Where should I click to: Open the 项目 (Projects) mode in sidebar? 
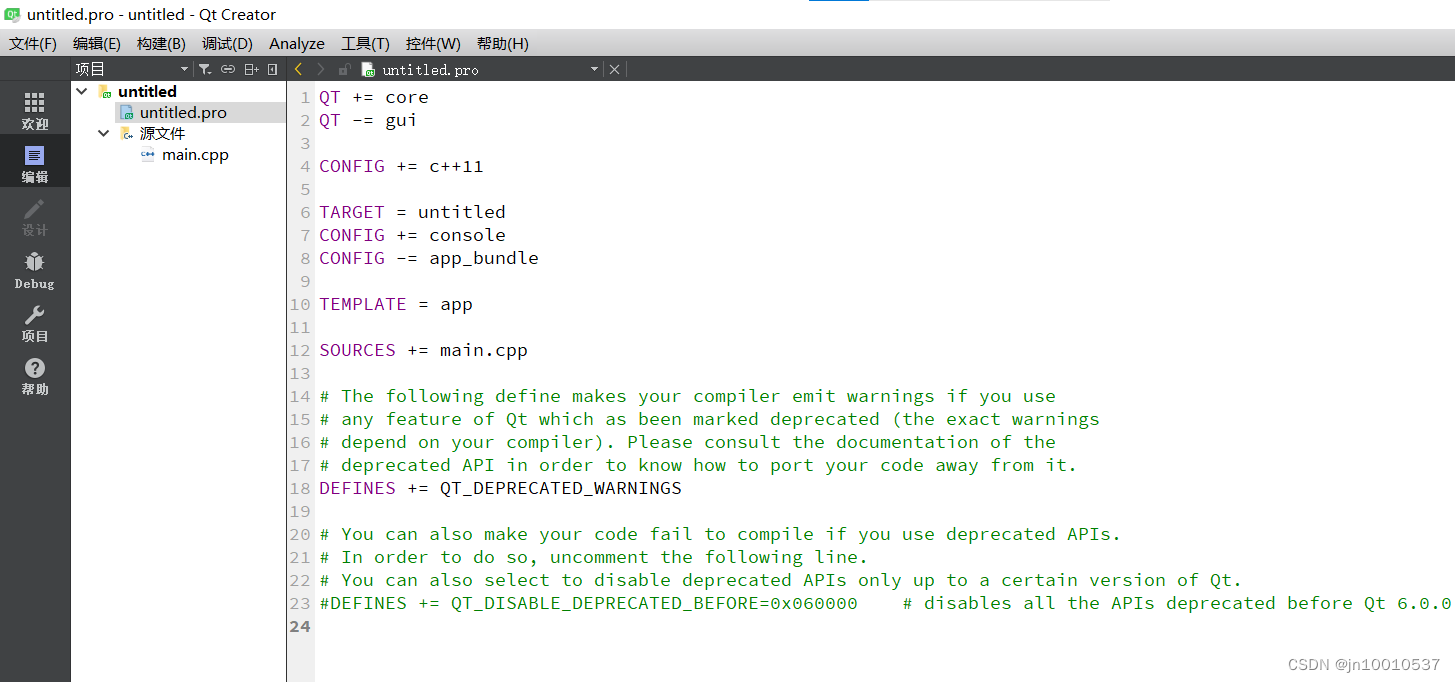pos(35,323)
